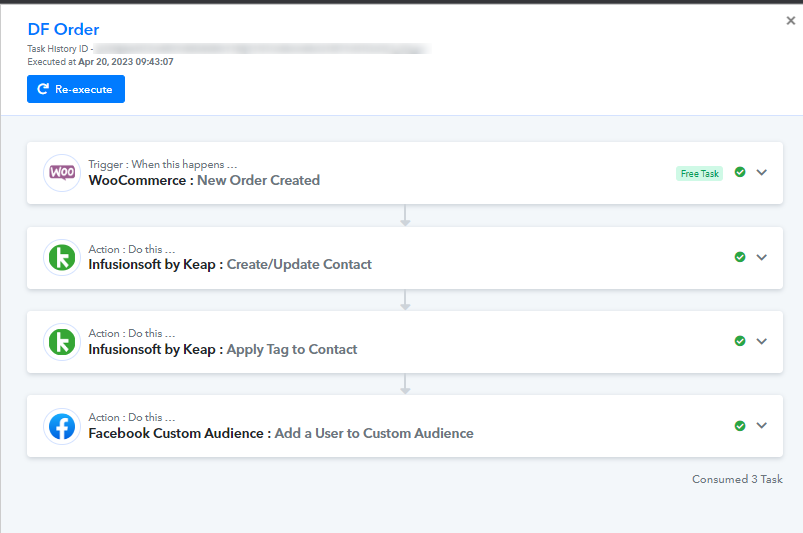Expand the Create/Update Contact step details
The height and width of the screenshot is (533, 803).
tap(762, 257)
